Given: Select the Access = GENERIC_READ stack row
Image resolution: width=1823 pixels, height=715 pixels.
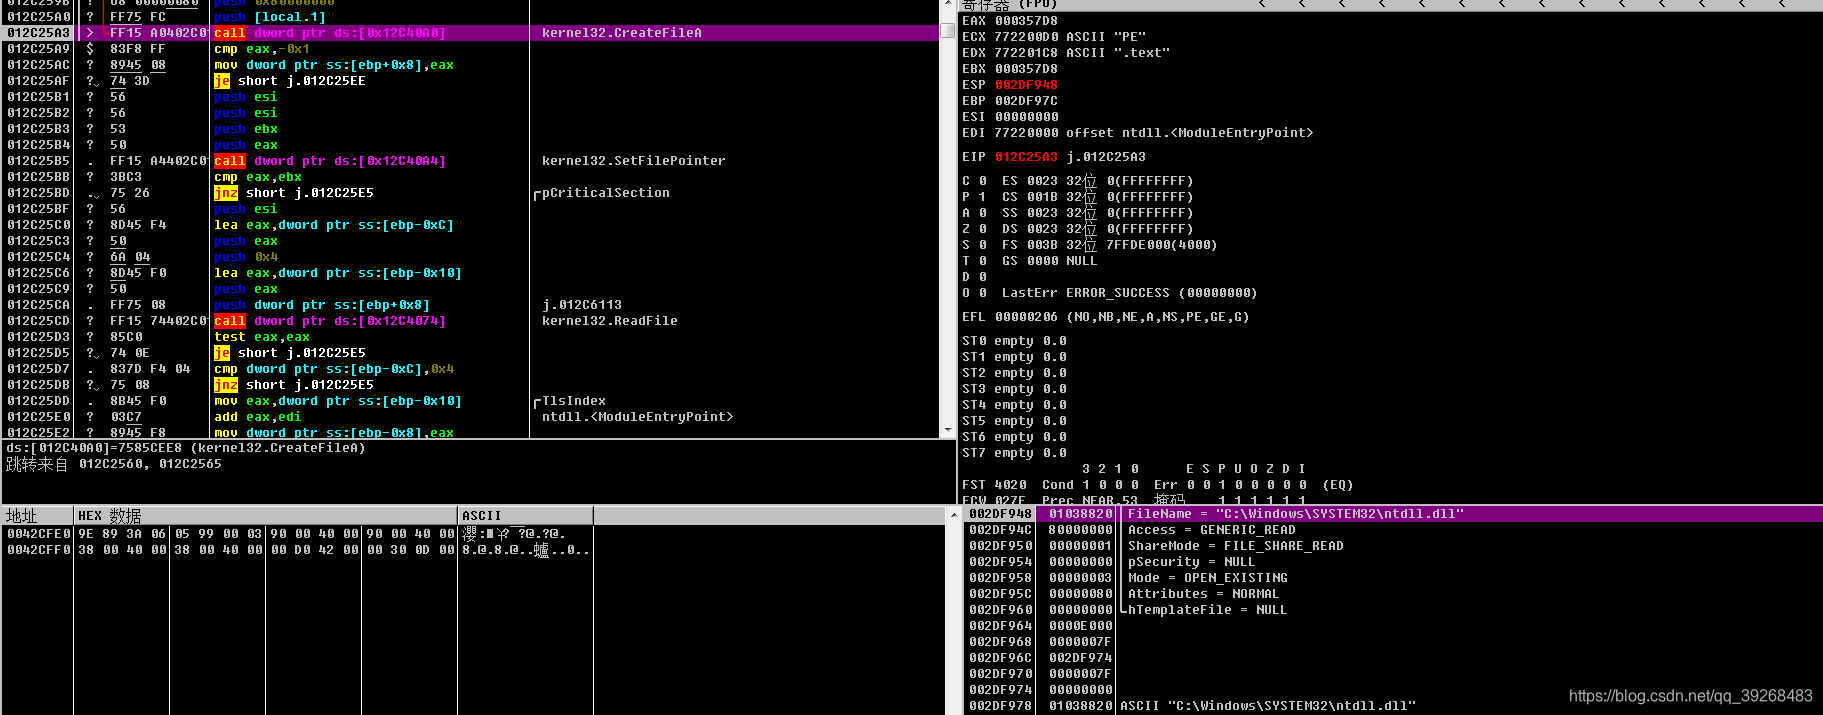Looking at the screenshot, I should click(1392, 530).
